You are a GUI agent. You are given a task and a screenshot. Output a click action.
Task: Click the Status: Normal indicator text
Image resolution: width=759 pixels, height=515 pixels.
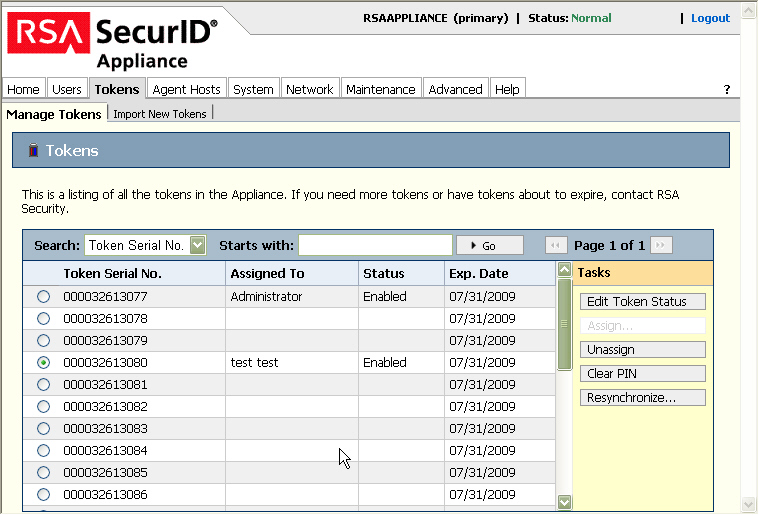point(570,18)
